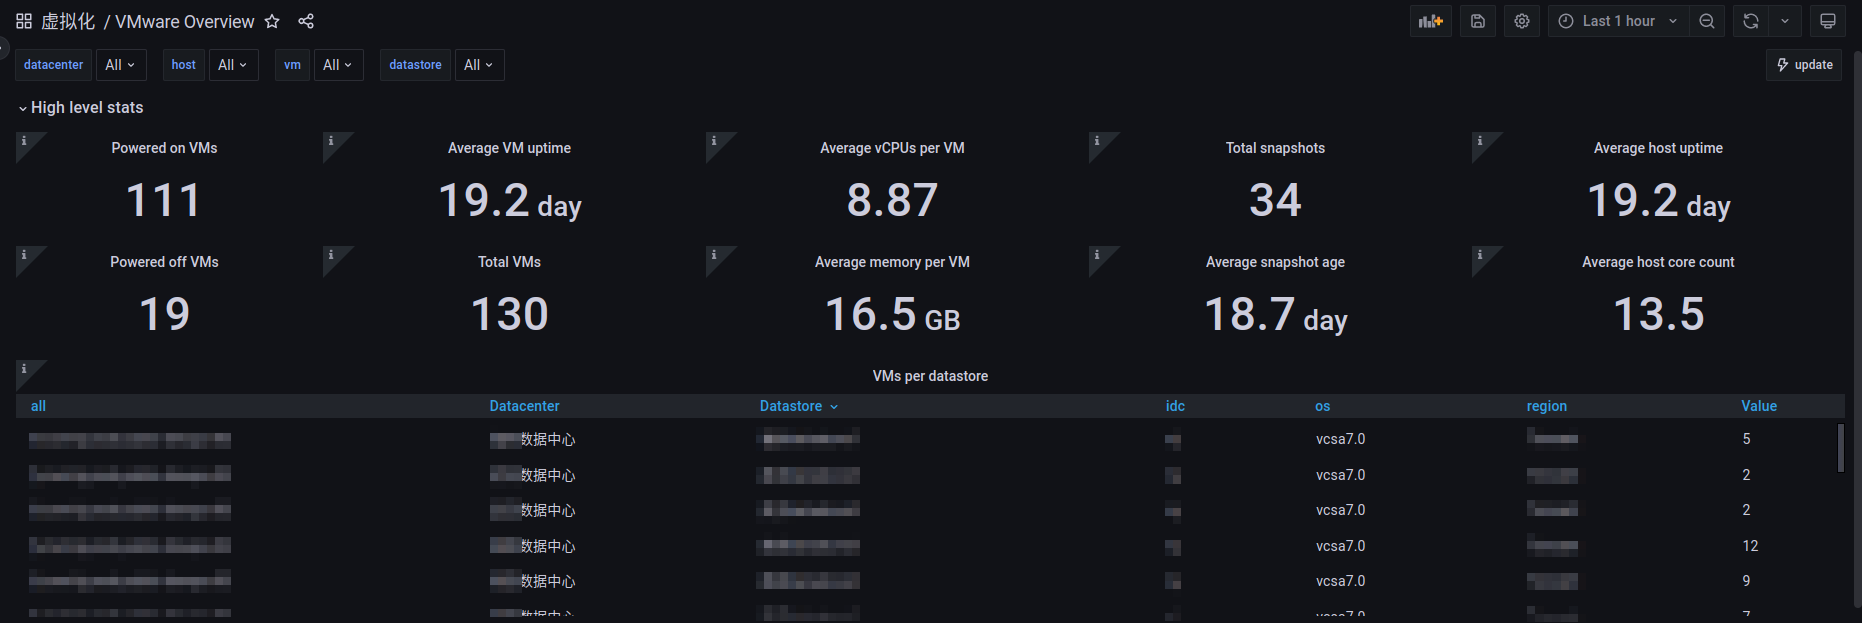Show info for Powered on VMs panel
Image resolution: width=1862 pixels, height=623 pixels.
click(24, 141)
